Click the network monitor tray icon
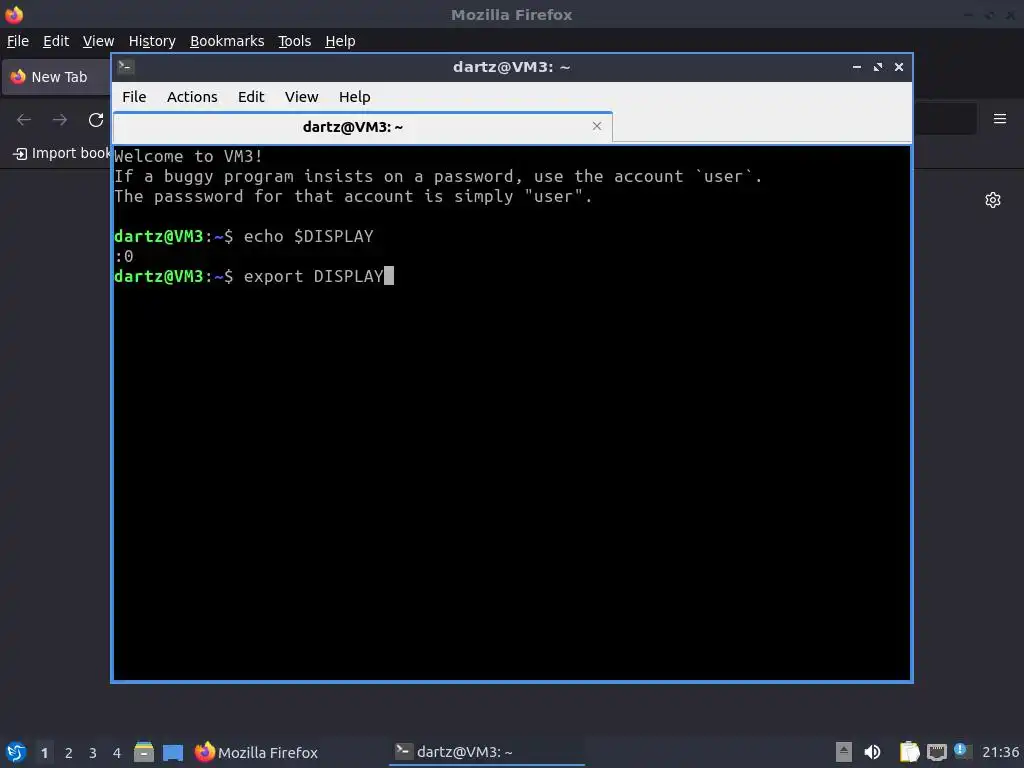 (936, 752)
